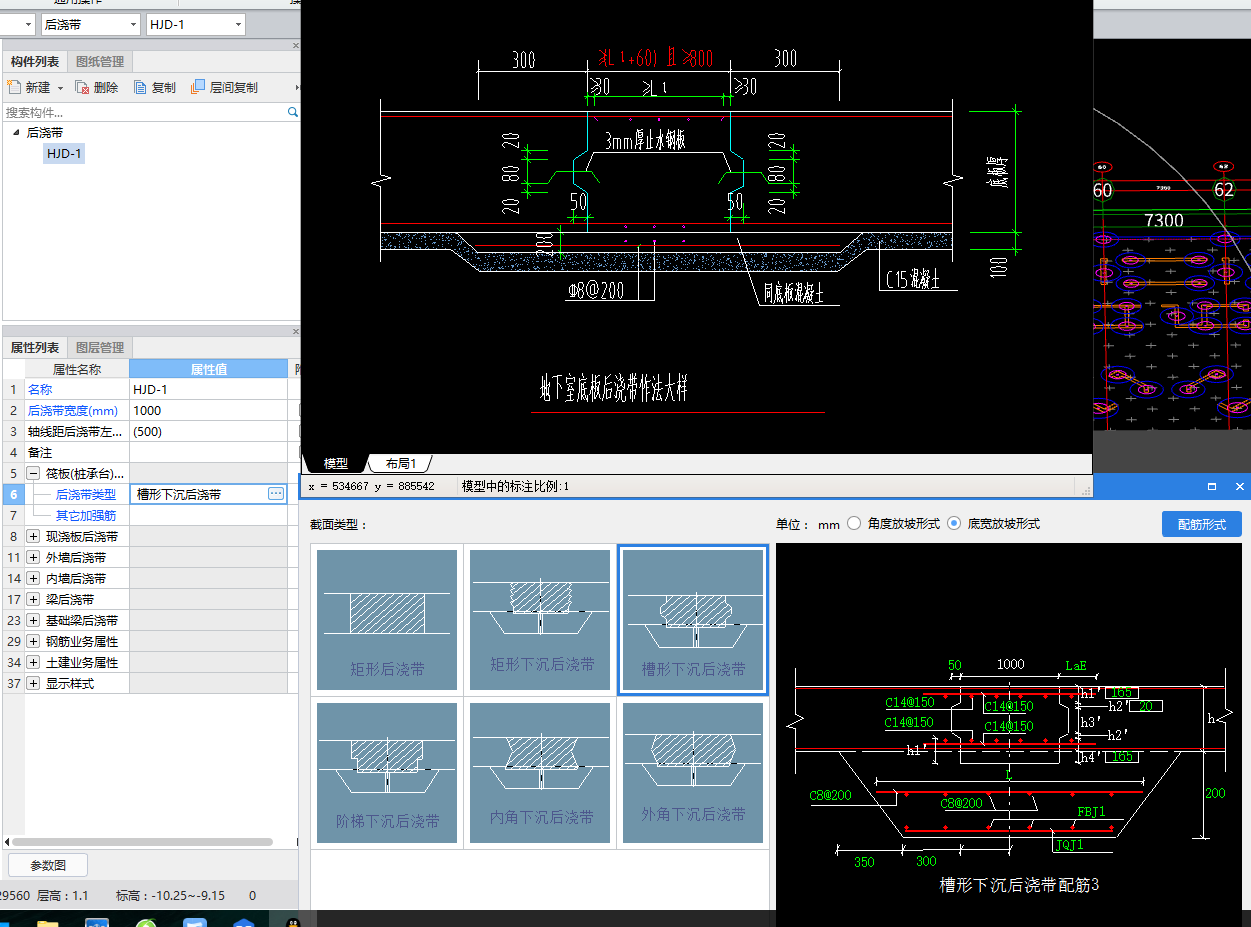1251x927 pixels.
Task: Maximize the section type dialog
Action: (1212, 486)
